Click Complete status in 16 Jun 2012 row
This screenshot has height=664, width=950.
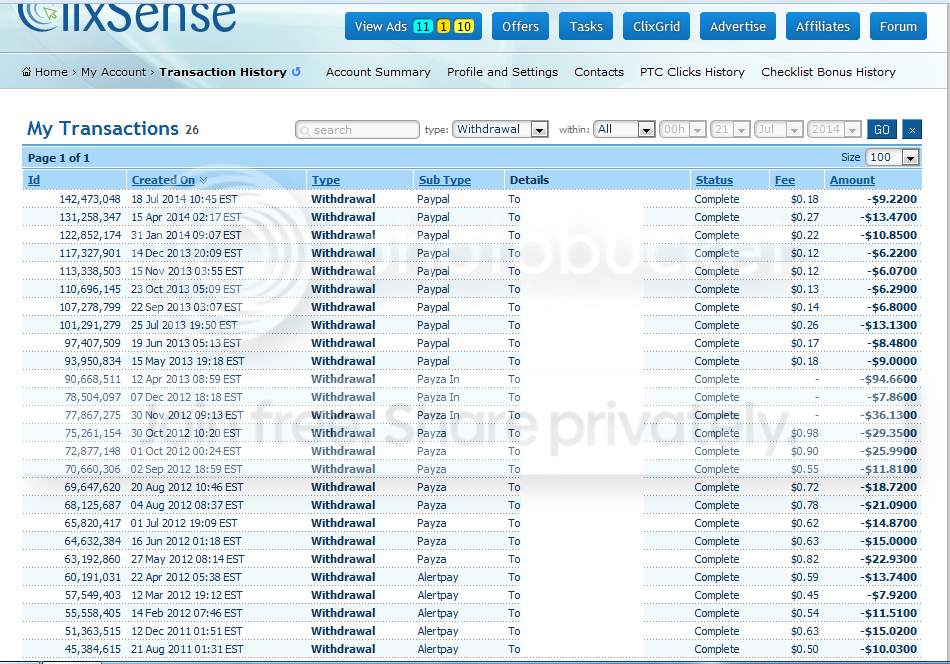pyautogui.click(x=717, y=541)
